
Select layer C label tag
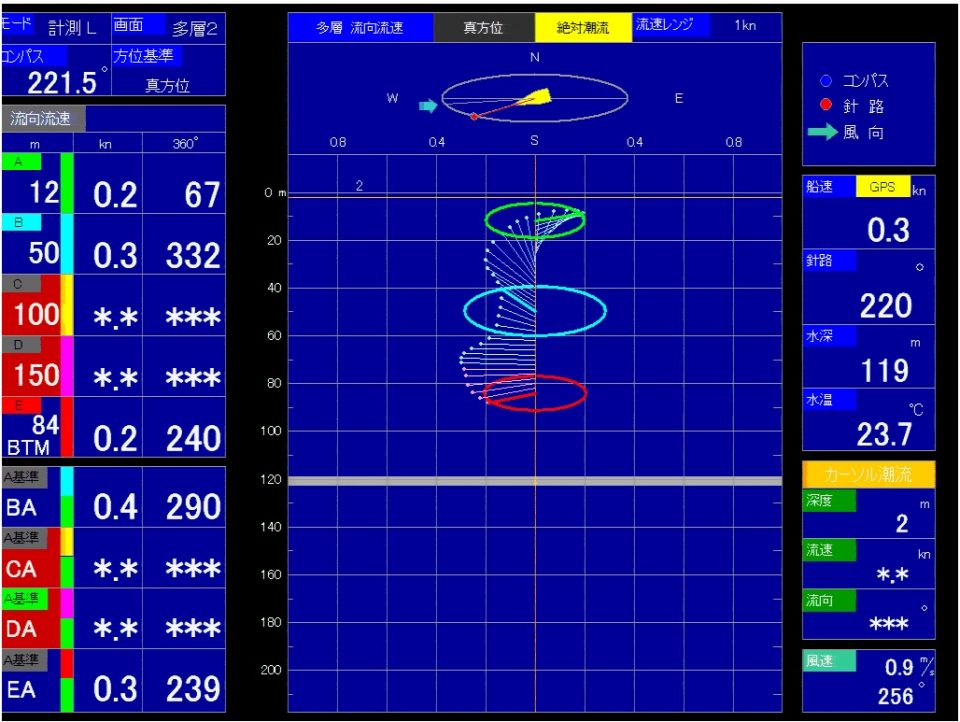point(21,284)
